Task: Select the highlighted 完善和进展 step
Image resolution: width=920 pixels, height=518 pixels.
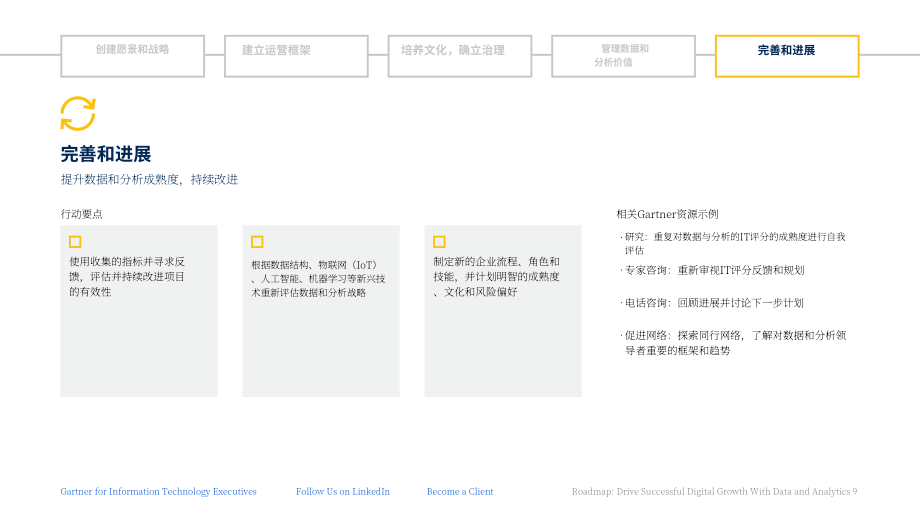Action: [787, 56]
